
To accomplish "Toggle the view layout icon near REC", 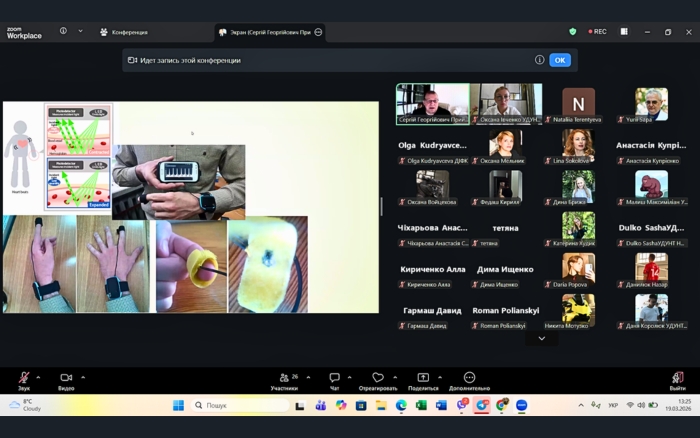I will pos(623,32).
